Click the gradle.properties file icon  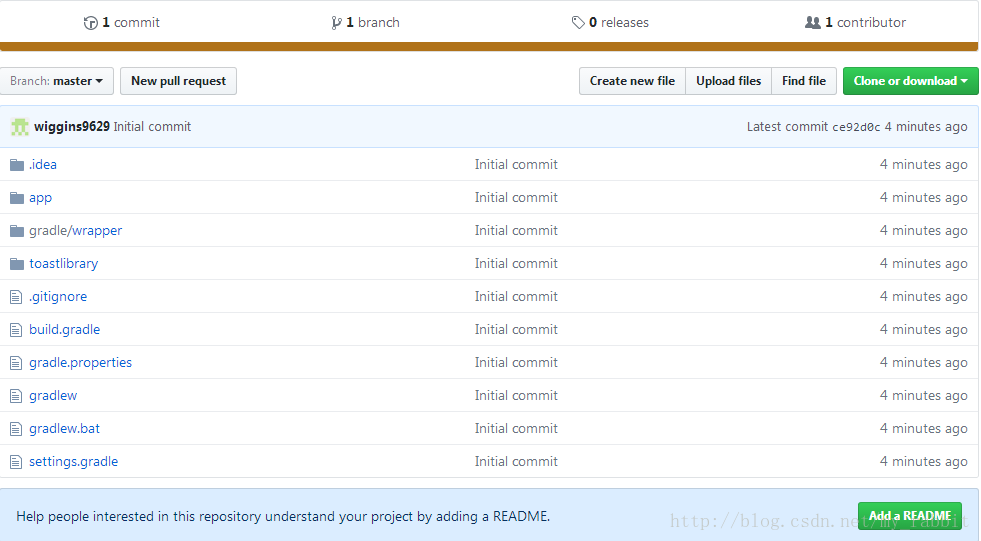pos(16,363)
